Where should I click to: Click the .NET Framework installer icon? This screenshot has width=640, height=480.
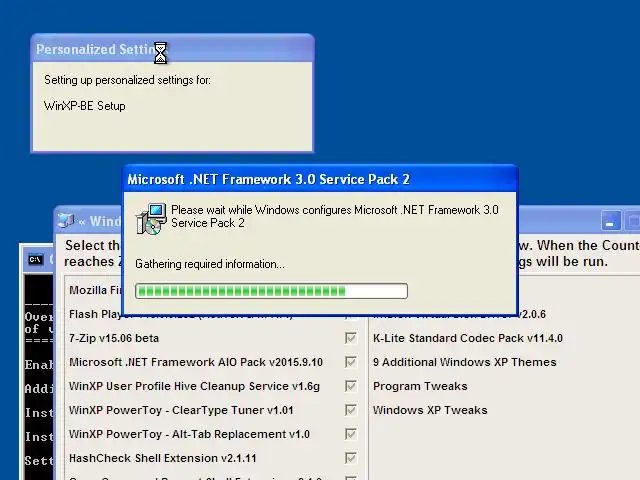point(151,219)
